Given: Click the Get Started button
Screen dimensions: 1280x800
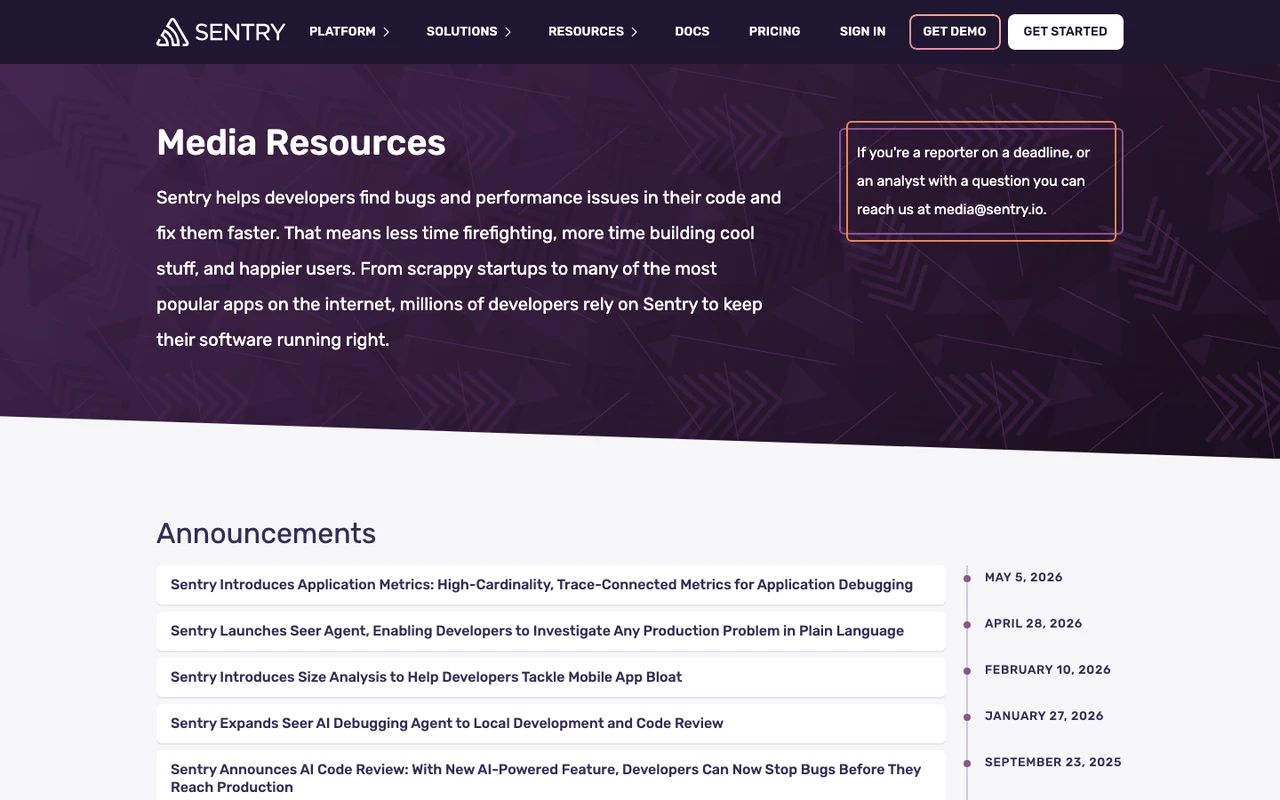Looking at the screenshot, I should click(x=1065, y=32).
